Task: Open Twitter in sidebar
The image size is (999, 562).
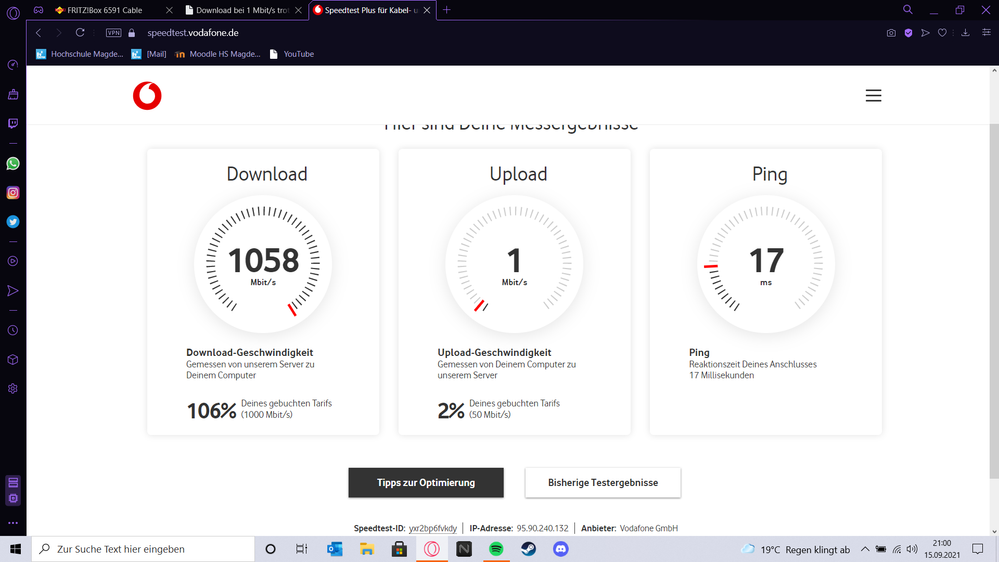Action: point(13,222)
